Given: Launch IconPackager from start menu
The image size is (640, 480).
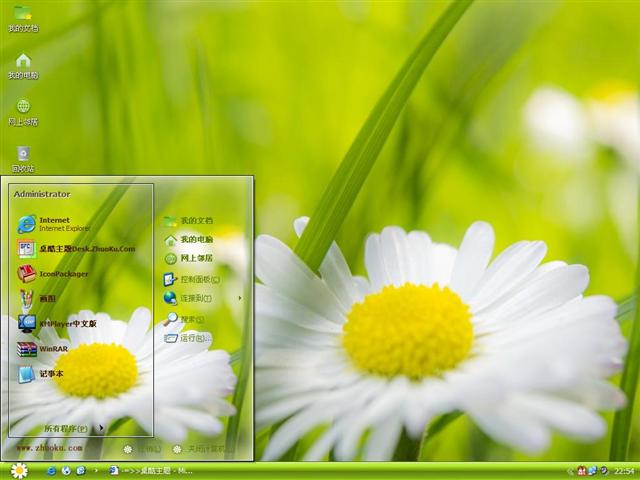Looking at the screenshot, I should click(x=52, y=274).
